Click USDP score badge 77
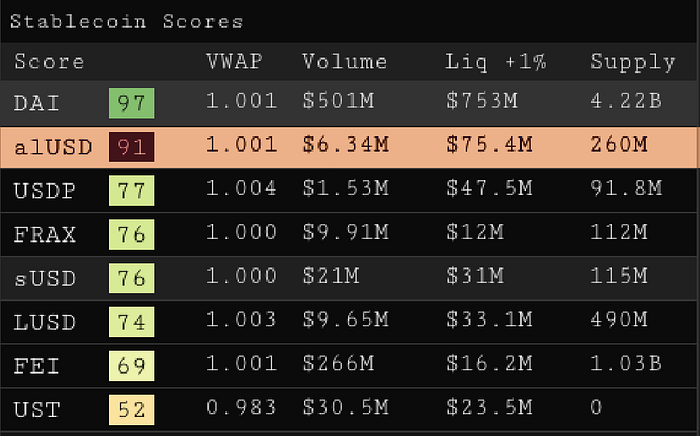The width and height of the screenshot is (700, 436). (x=132, y=191)
